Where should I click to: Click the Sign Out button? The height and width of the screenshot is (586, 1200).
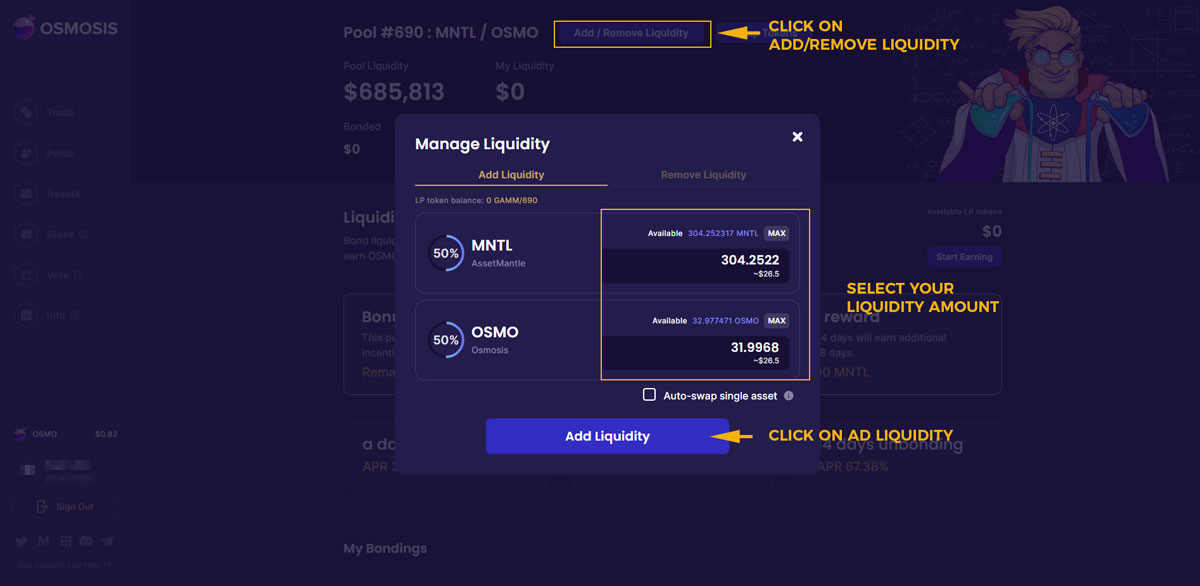(x=64, y=506)
